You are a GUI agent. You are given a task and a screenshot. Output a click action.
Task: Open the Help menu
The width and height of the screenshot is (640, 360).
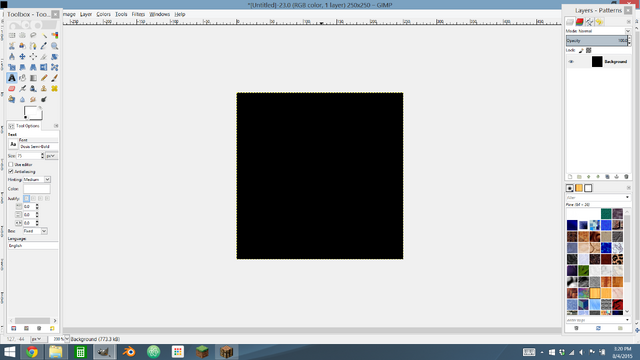point(180,14)
